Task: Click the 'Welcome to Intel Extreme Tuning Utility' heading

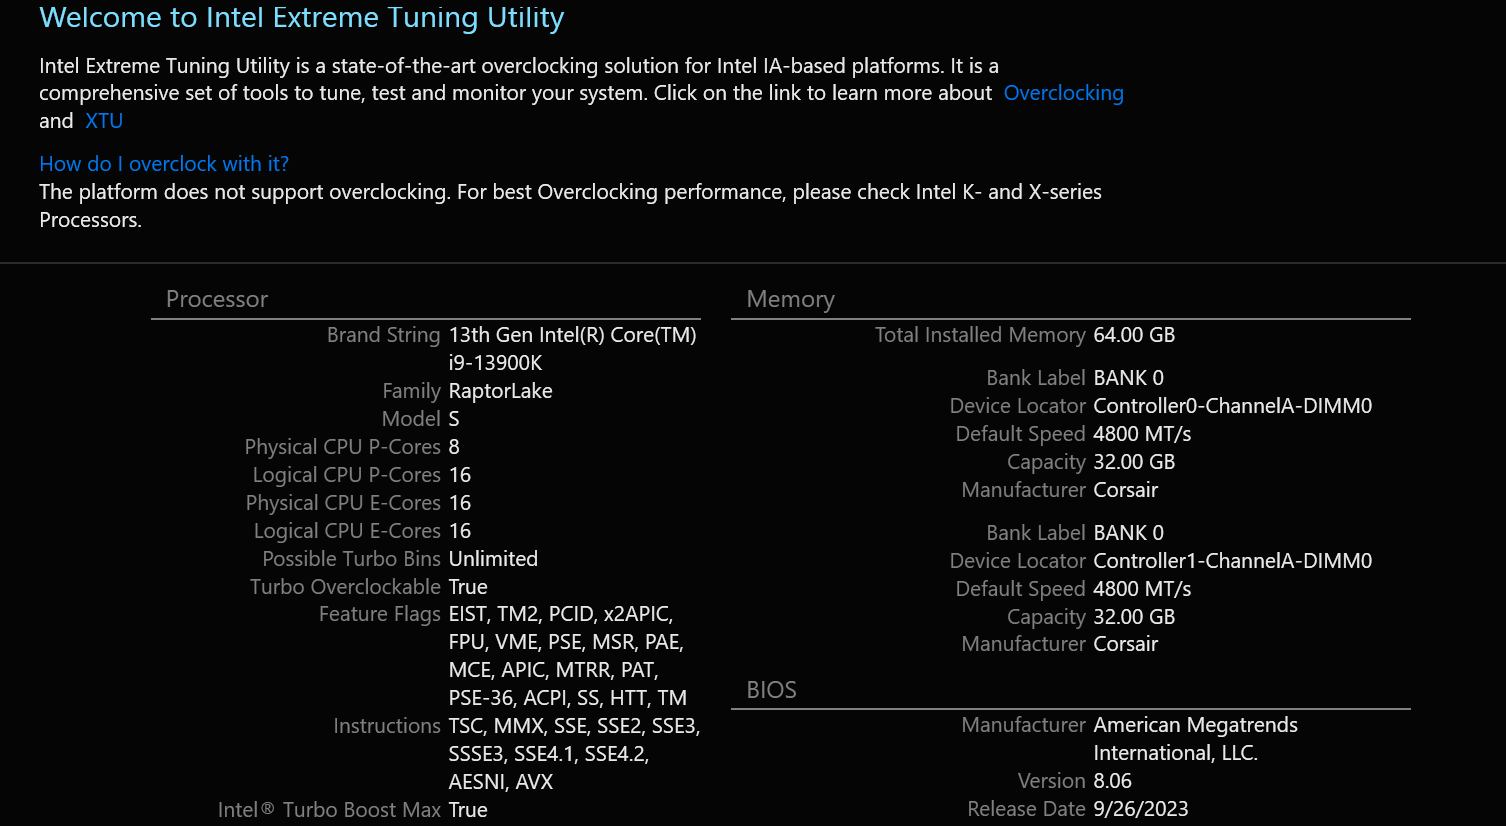Action: point(302,18)
